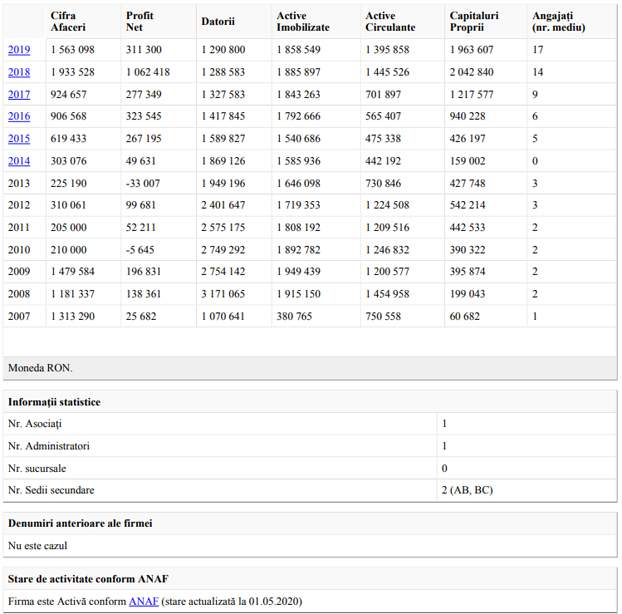Click the Moneda RON. note
This screenshot has height=614, width=622.
[40, 367]
